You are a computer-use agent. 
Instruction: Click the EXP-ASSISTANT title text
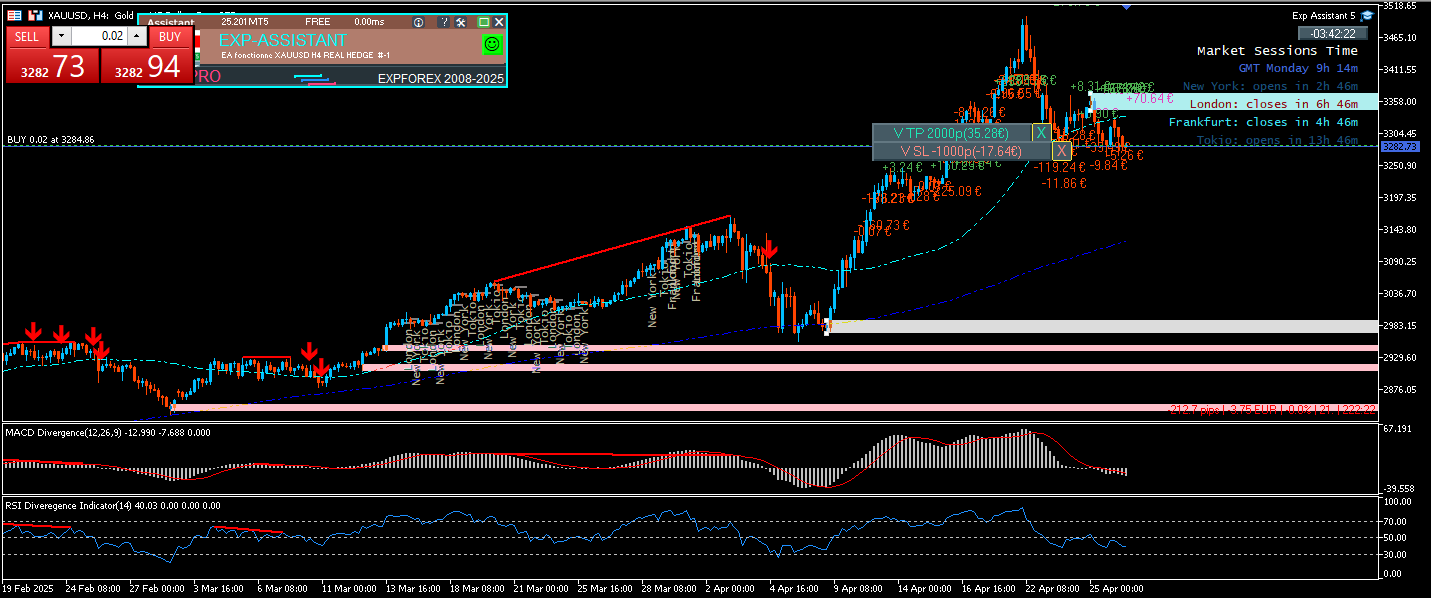[x=283, y=41]
